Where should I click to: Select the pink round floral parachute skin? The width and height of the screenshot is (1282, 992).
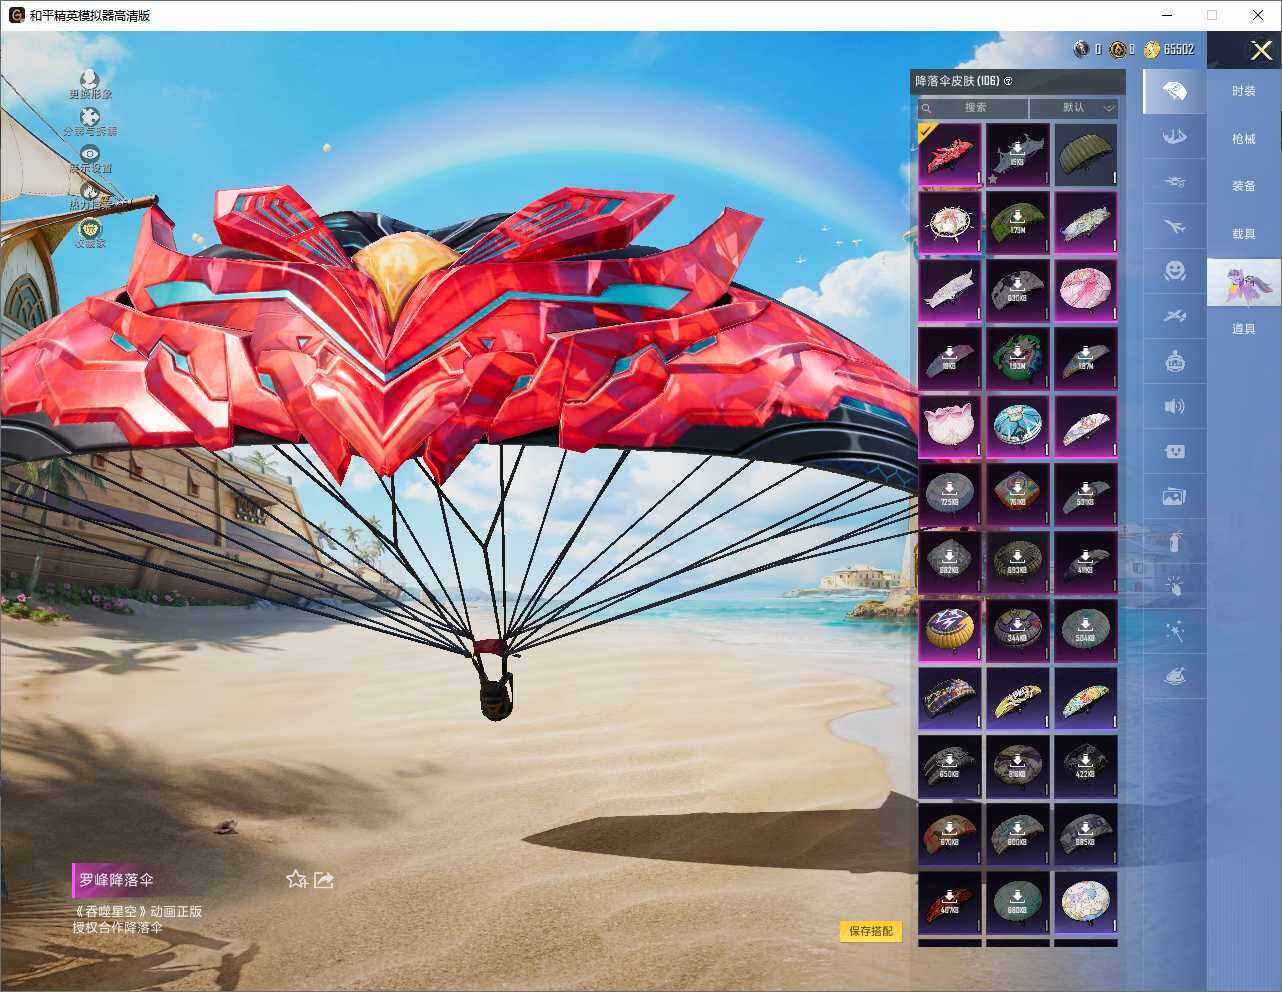[x=1086, y=291]
